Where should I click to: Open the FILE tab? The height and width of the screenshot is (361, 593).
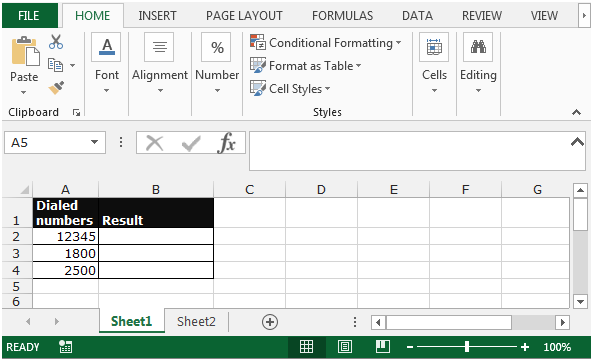click(29, 15)
